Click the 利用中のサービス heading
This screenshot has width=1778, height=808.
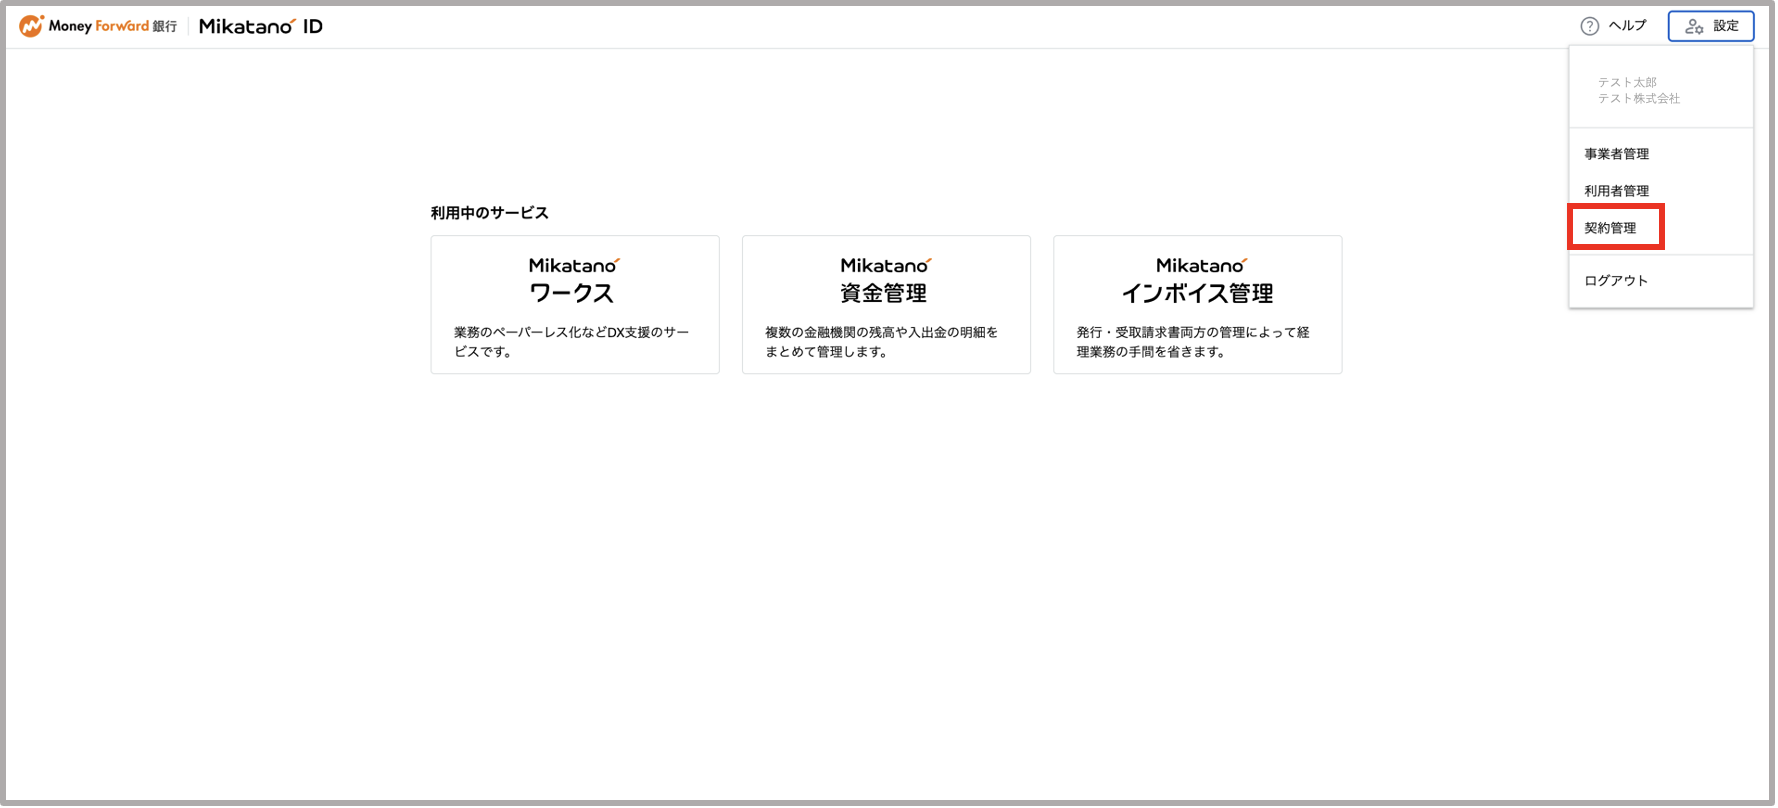coord(490,213)
